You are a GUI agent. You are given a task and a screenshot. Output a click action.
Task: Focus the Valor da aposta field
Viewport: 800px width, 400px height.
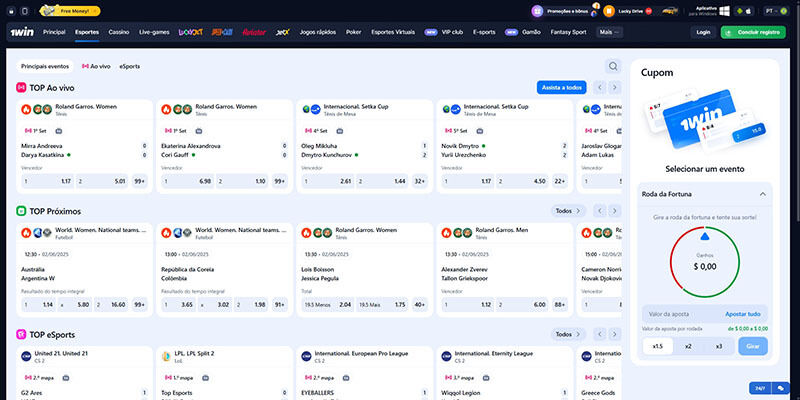tap(705, 314)
